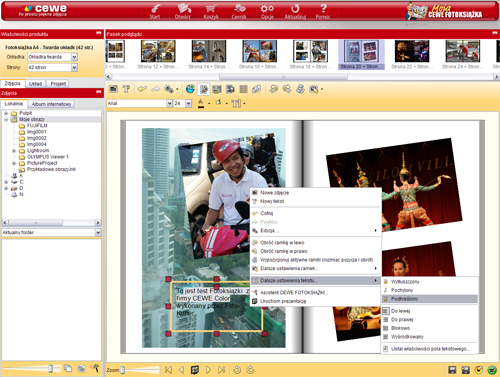Open the Aktualny folder dropdown
This screenshot has height=377, width=500.
(98, 232)
